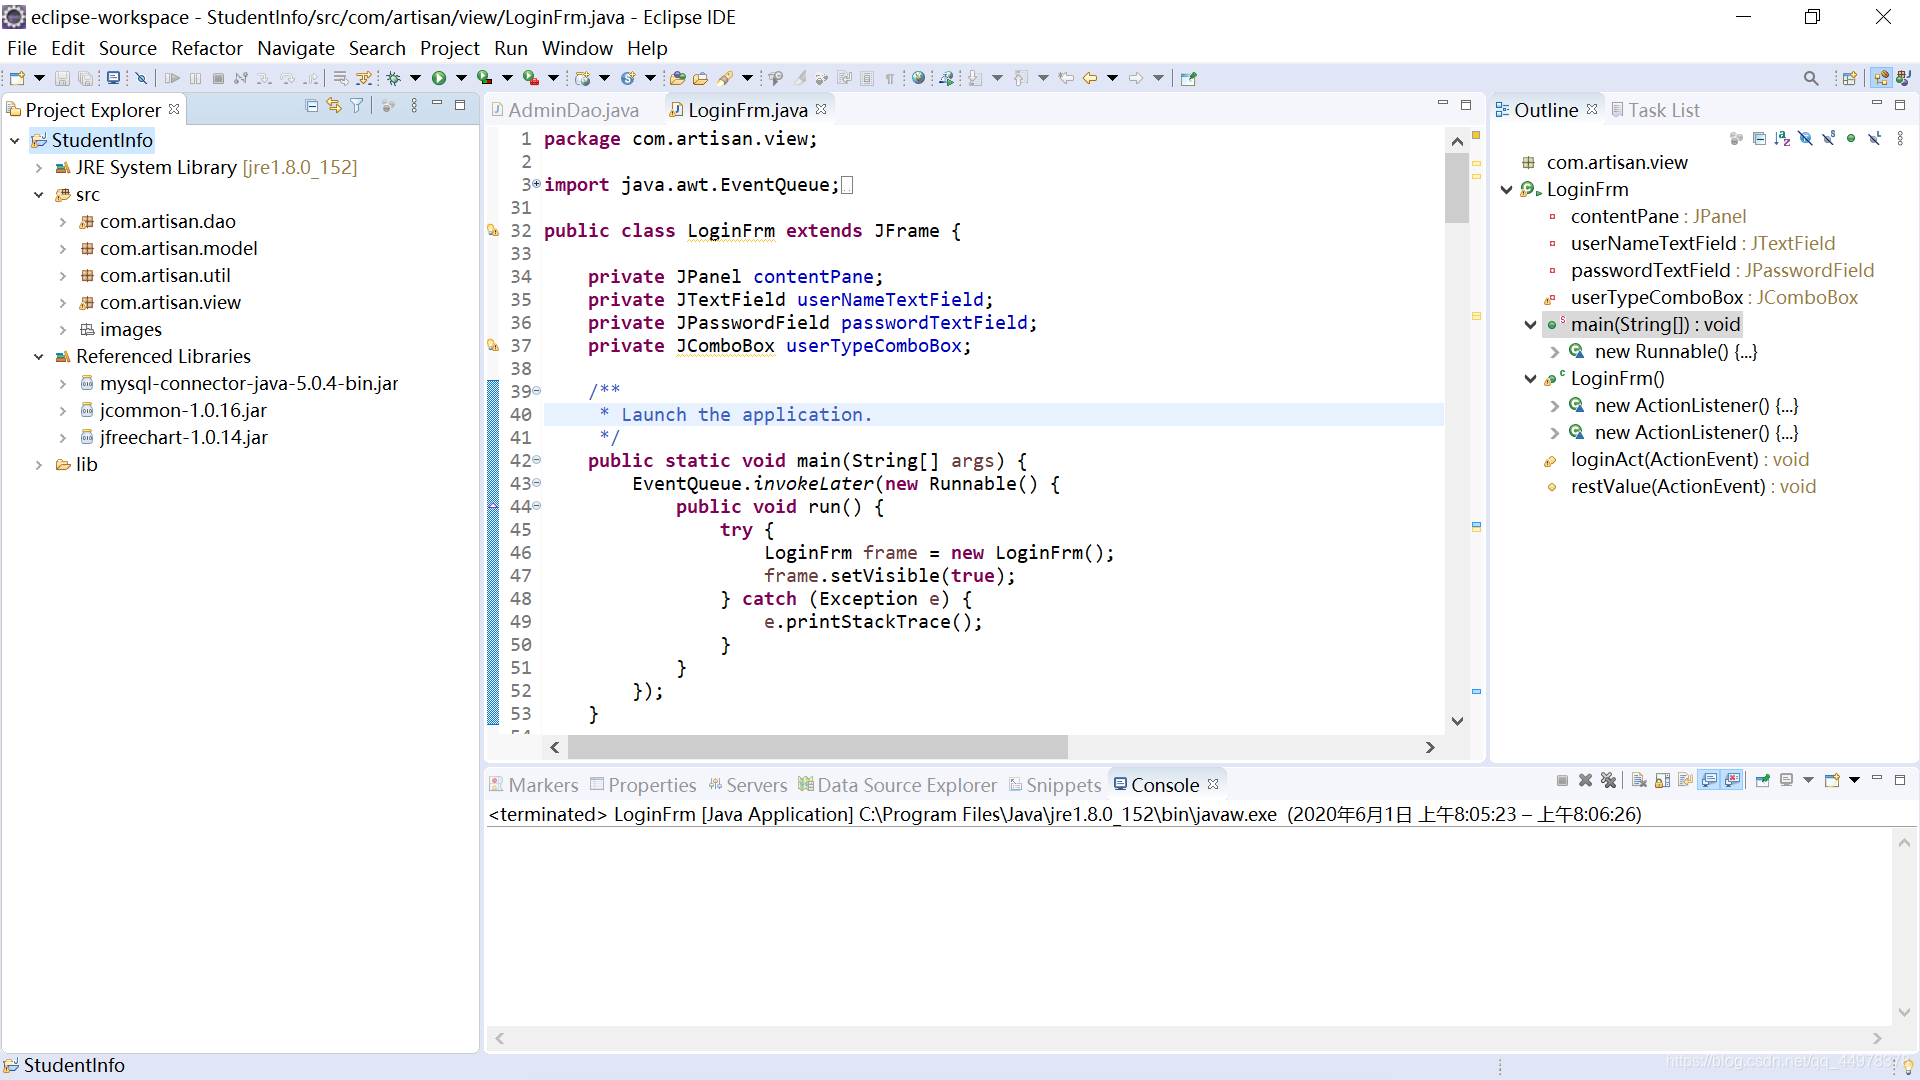1920x1080 pixels.
Task: Open the Window menu
Action: tap(577, 48)
